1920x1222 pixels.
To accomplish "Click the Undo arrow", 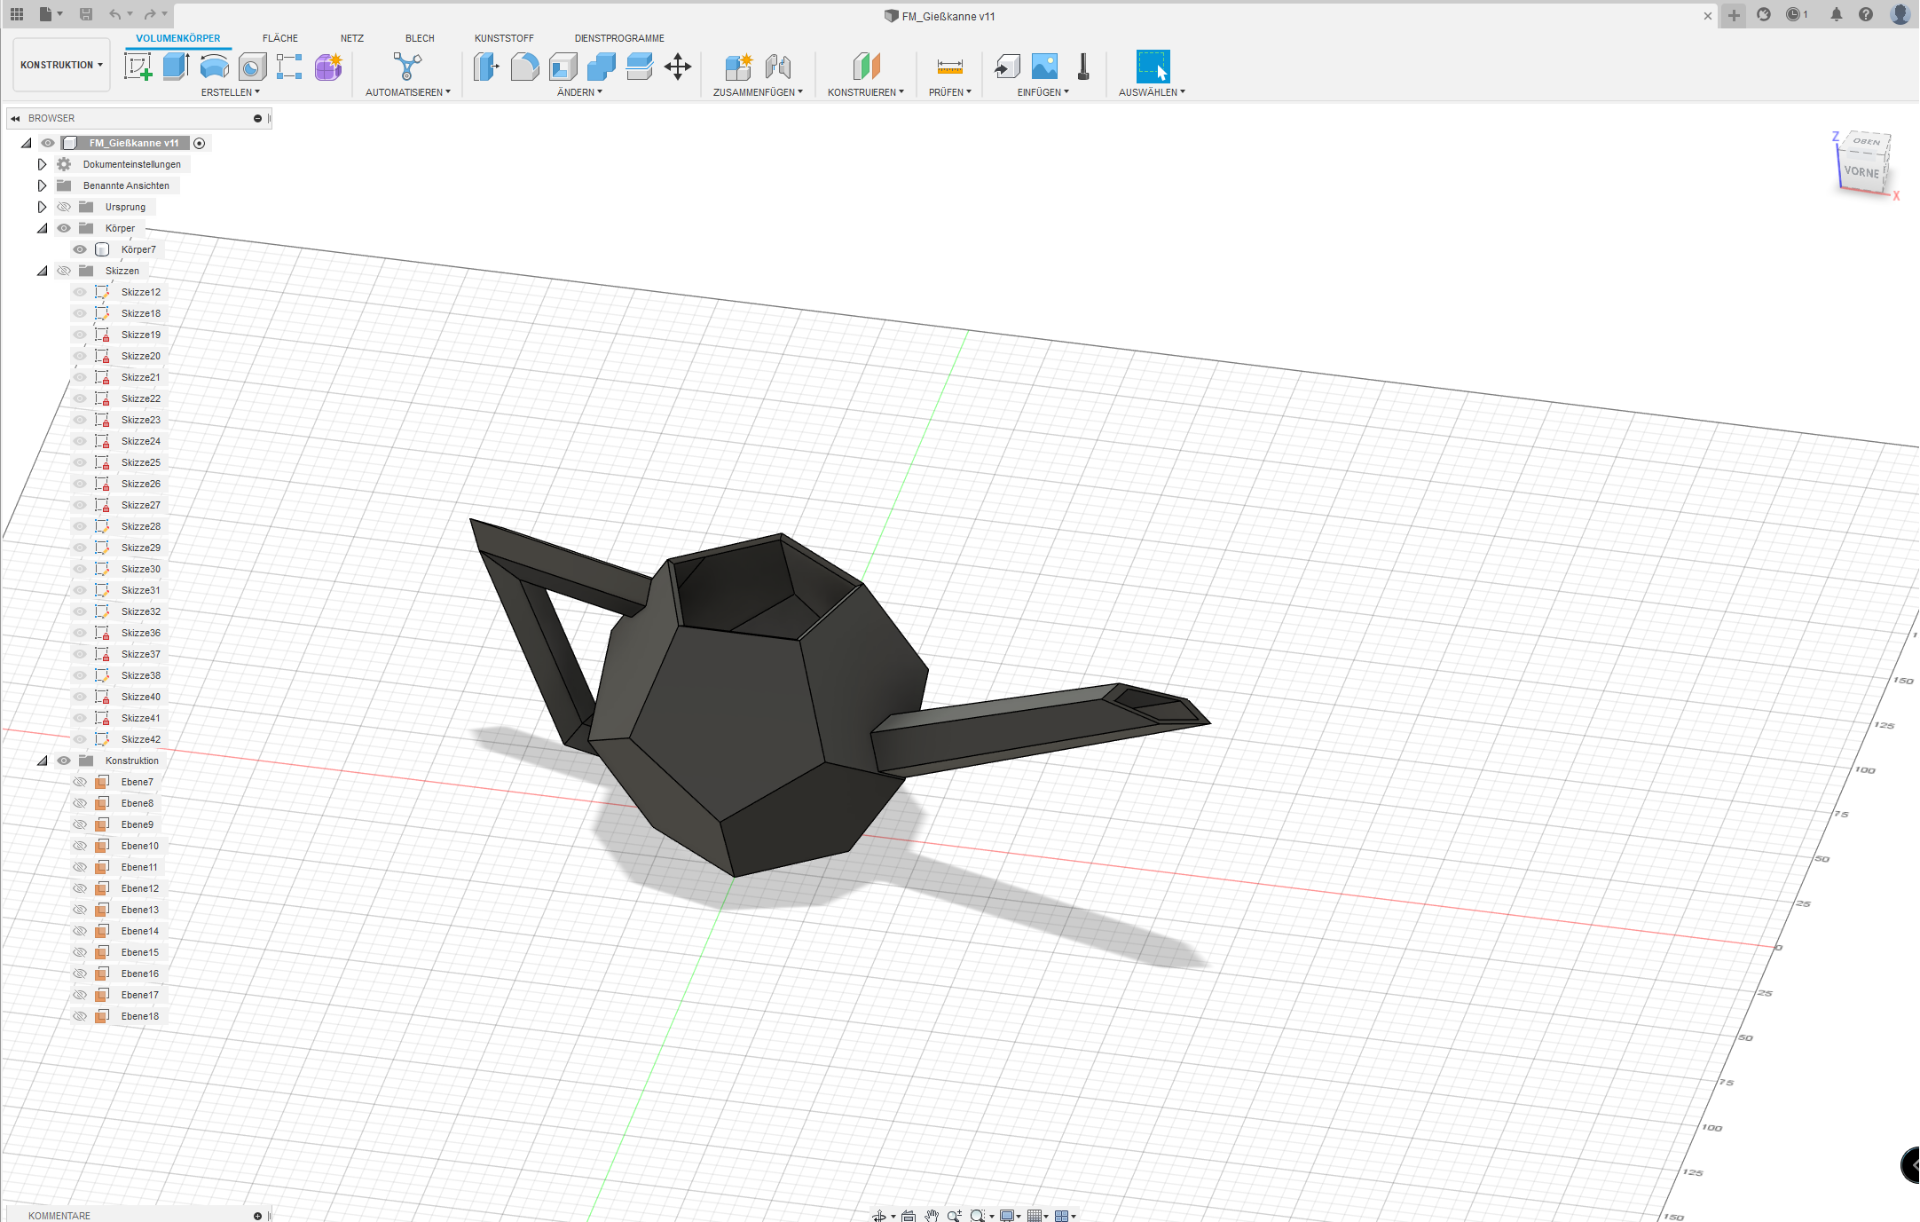I will tap(115, 14).
